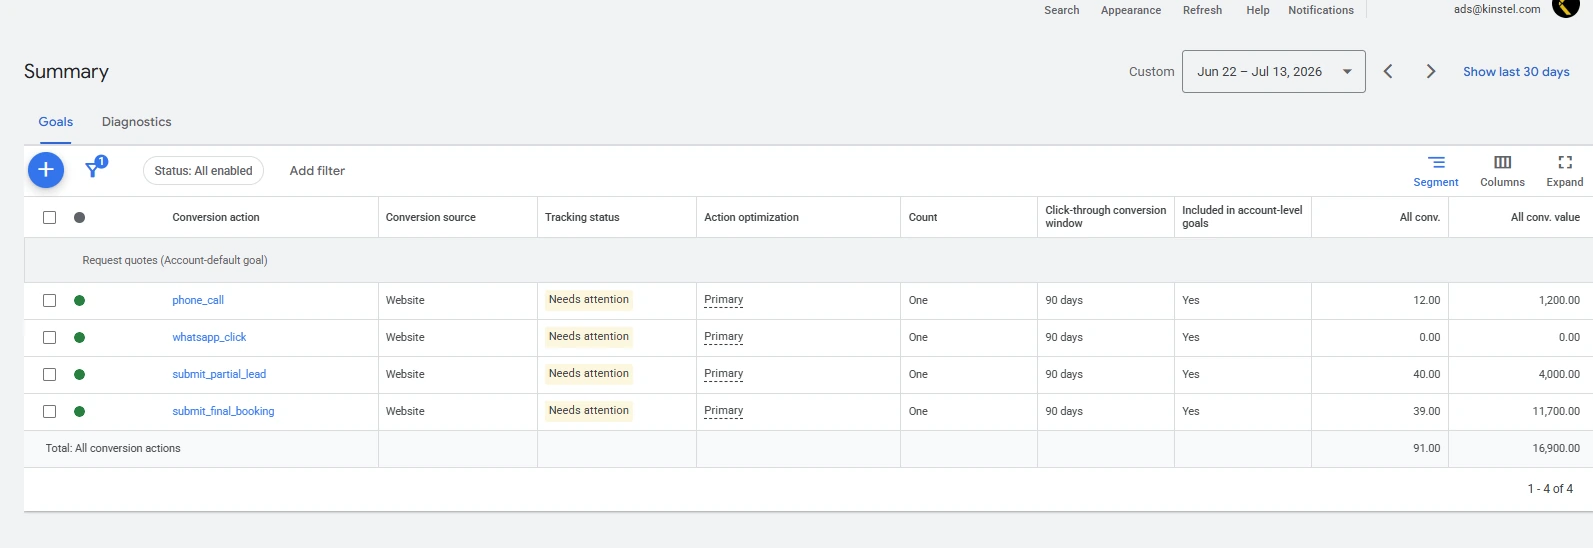Click the 1 - 4 of 4 pagination text
This screenshot has height=548, width=1593.
1550,489
